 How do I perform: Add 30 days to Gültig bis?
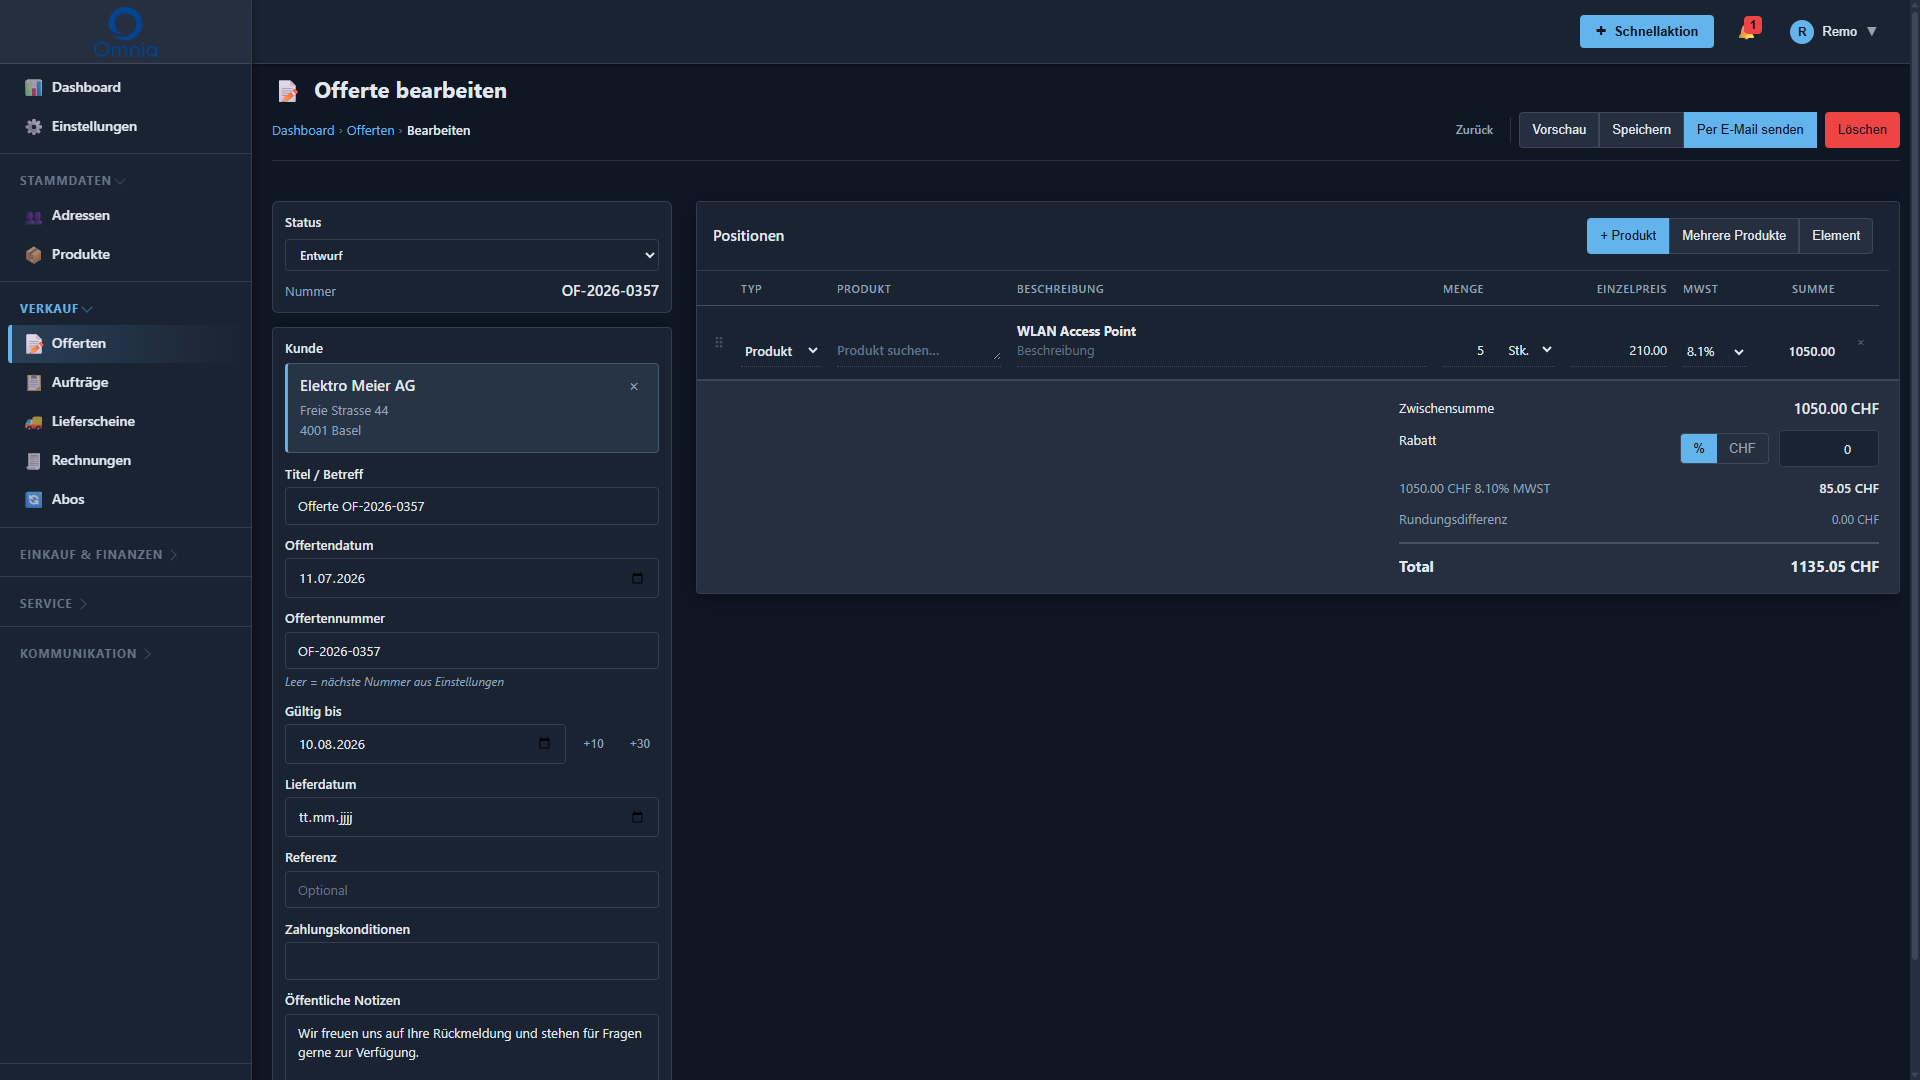(x=640, y=744)
